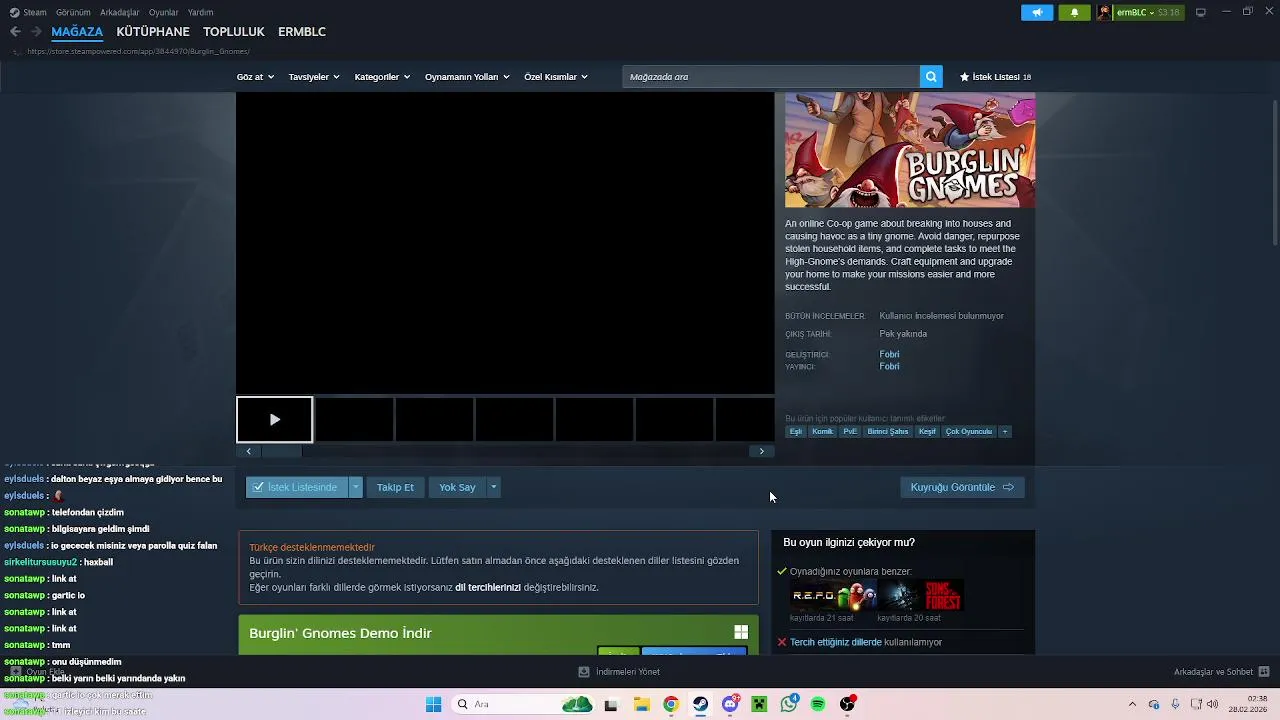The width and height of the screenshot is (1280, 720).
Task: Expand the Tavsiyeler dropdown
Action: coord(314,77)
